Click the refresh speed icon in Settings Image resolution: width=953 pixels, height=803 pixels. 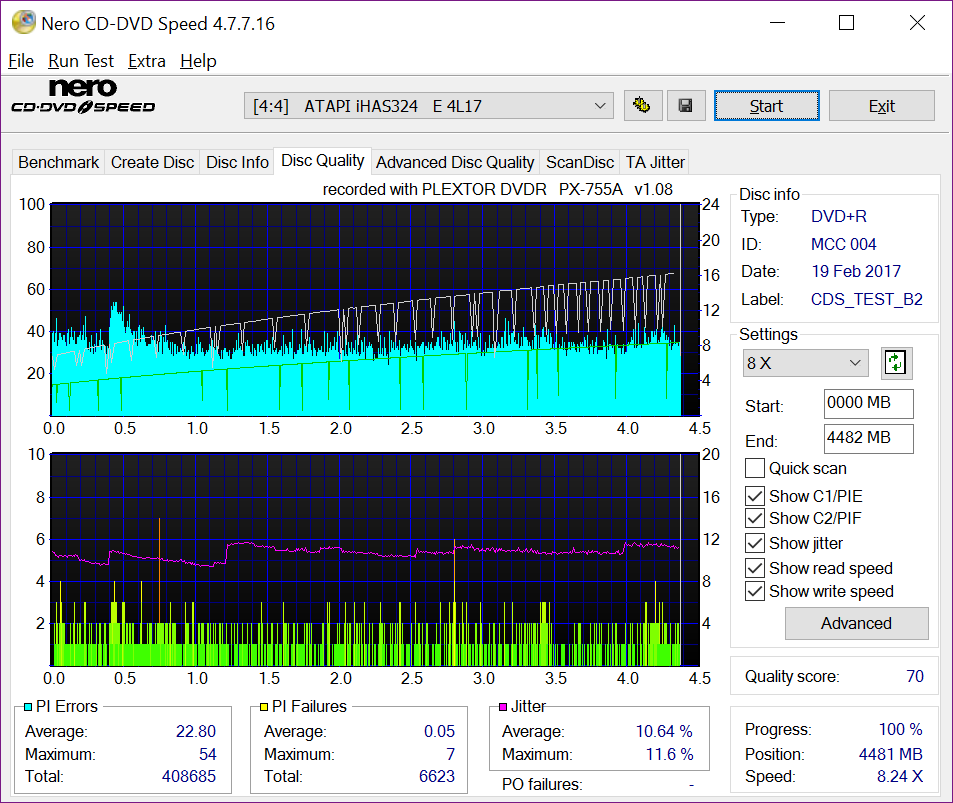[x=896, y=363]
